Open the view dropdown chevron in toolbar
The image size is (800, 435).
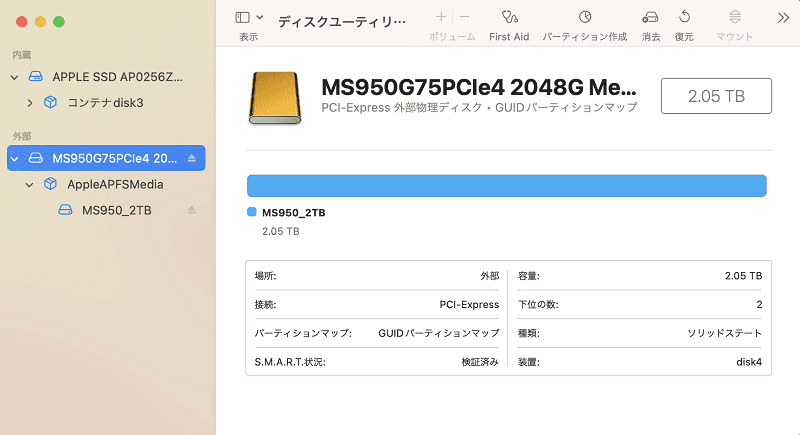coord(260,17)
